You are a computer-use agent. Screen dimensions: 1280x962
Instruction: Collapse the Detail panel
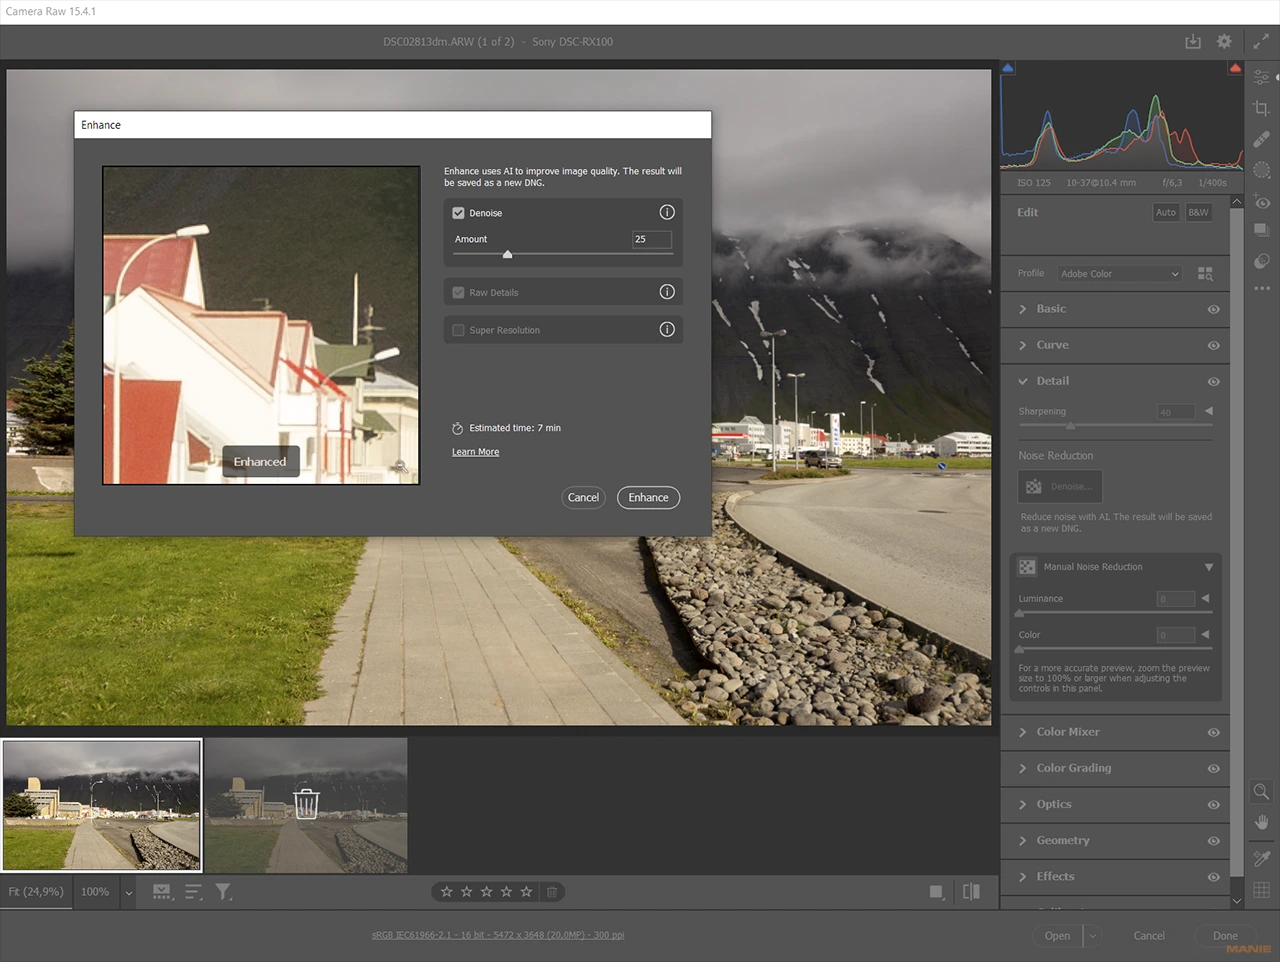(x=1025, y=381)
